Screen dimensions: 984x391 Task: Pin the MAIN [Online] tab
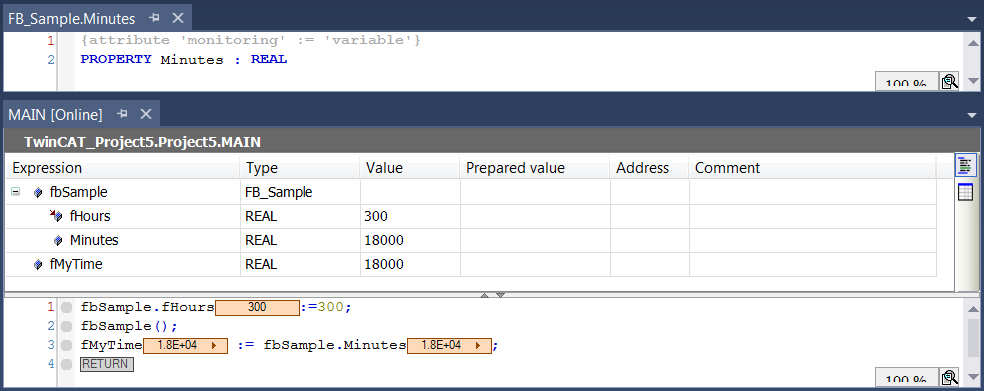pyautogui.click(x=123, y=114)
